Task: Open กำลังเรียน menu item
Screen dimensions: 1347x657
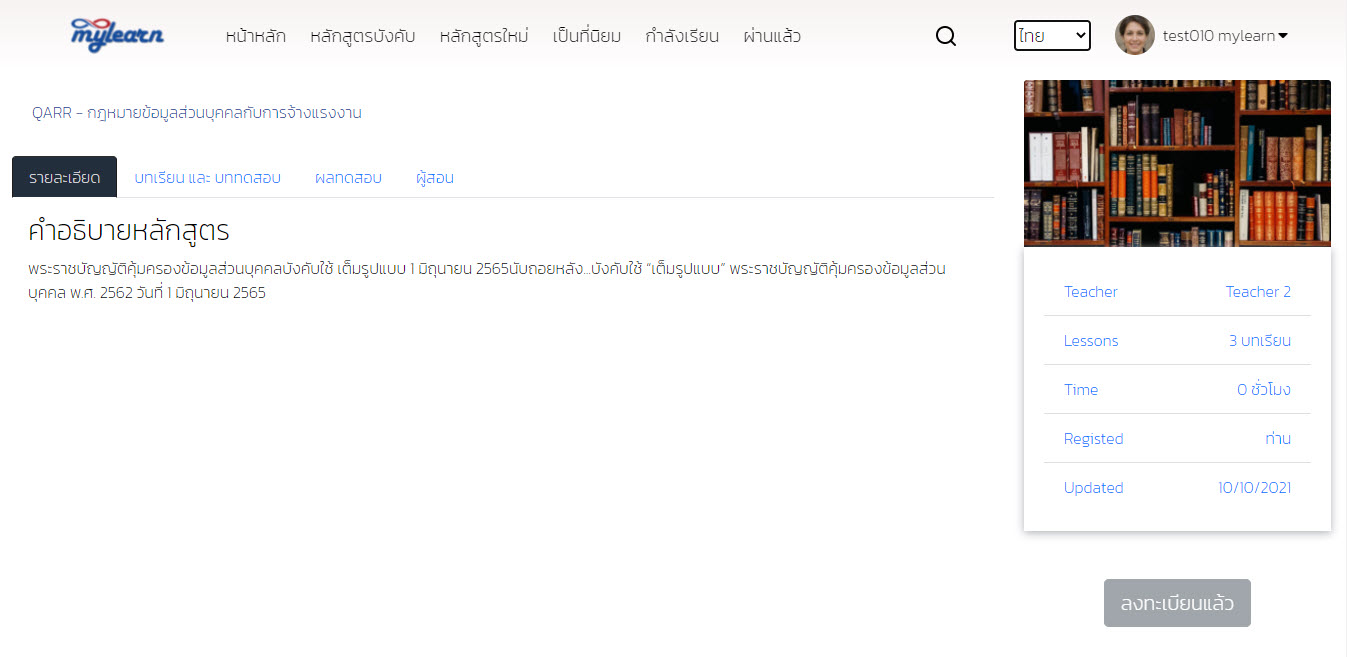Action: [x=682, y=36]
